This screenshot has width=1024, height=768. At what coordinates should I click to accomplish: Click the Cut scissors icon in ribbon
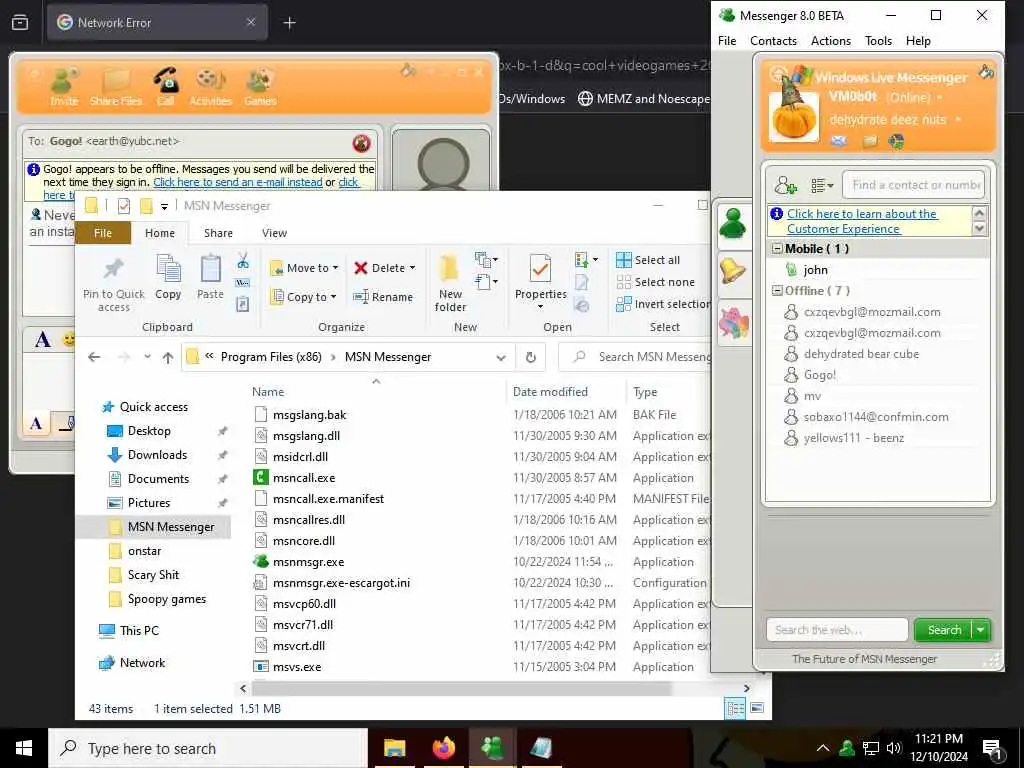click(x=243, y=261)
